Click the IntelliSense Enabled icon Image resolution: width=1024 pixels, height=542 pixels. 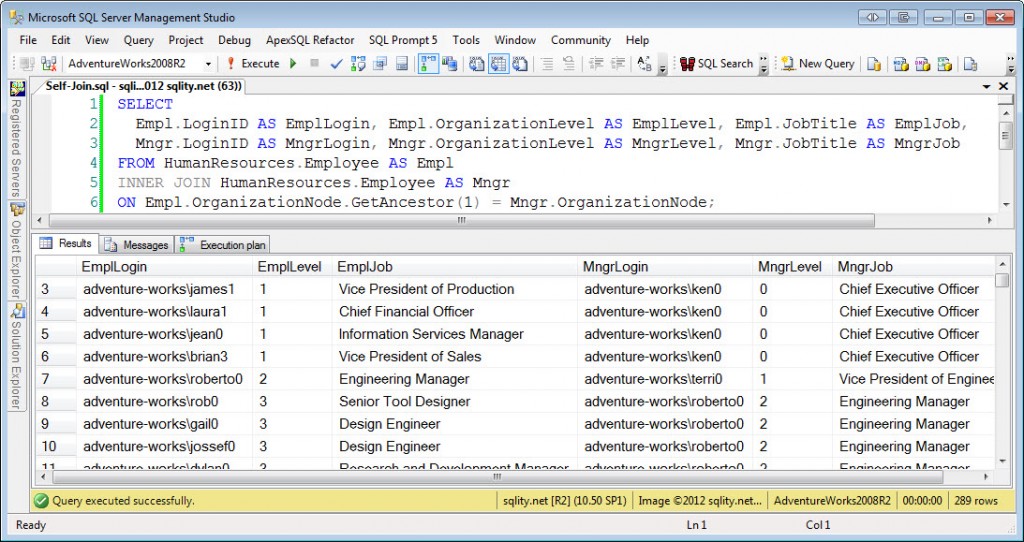coord(402,63)
